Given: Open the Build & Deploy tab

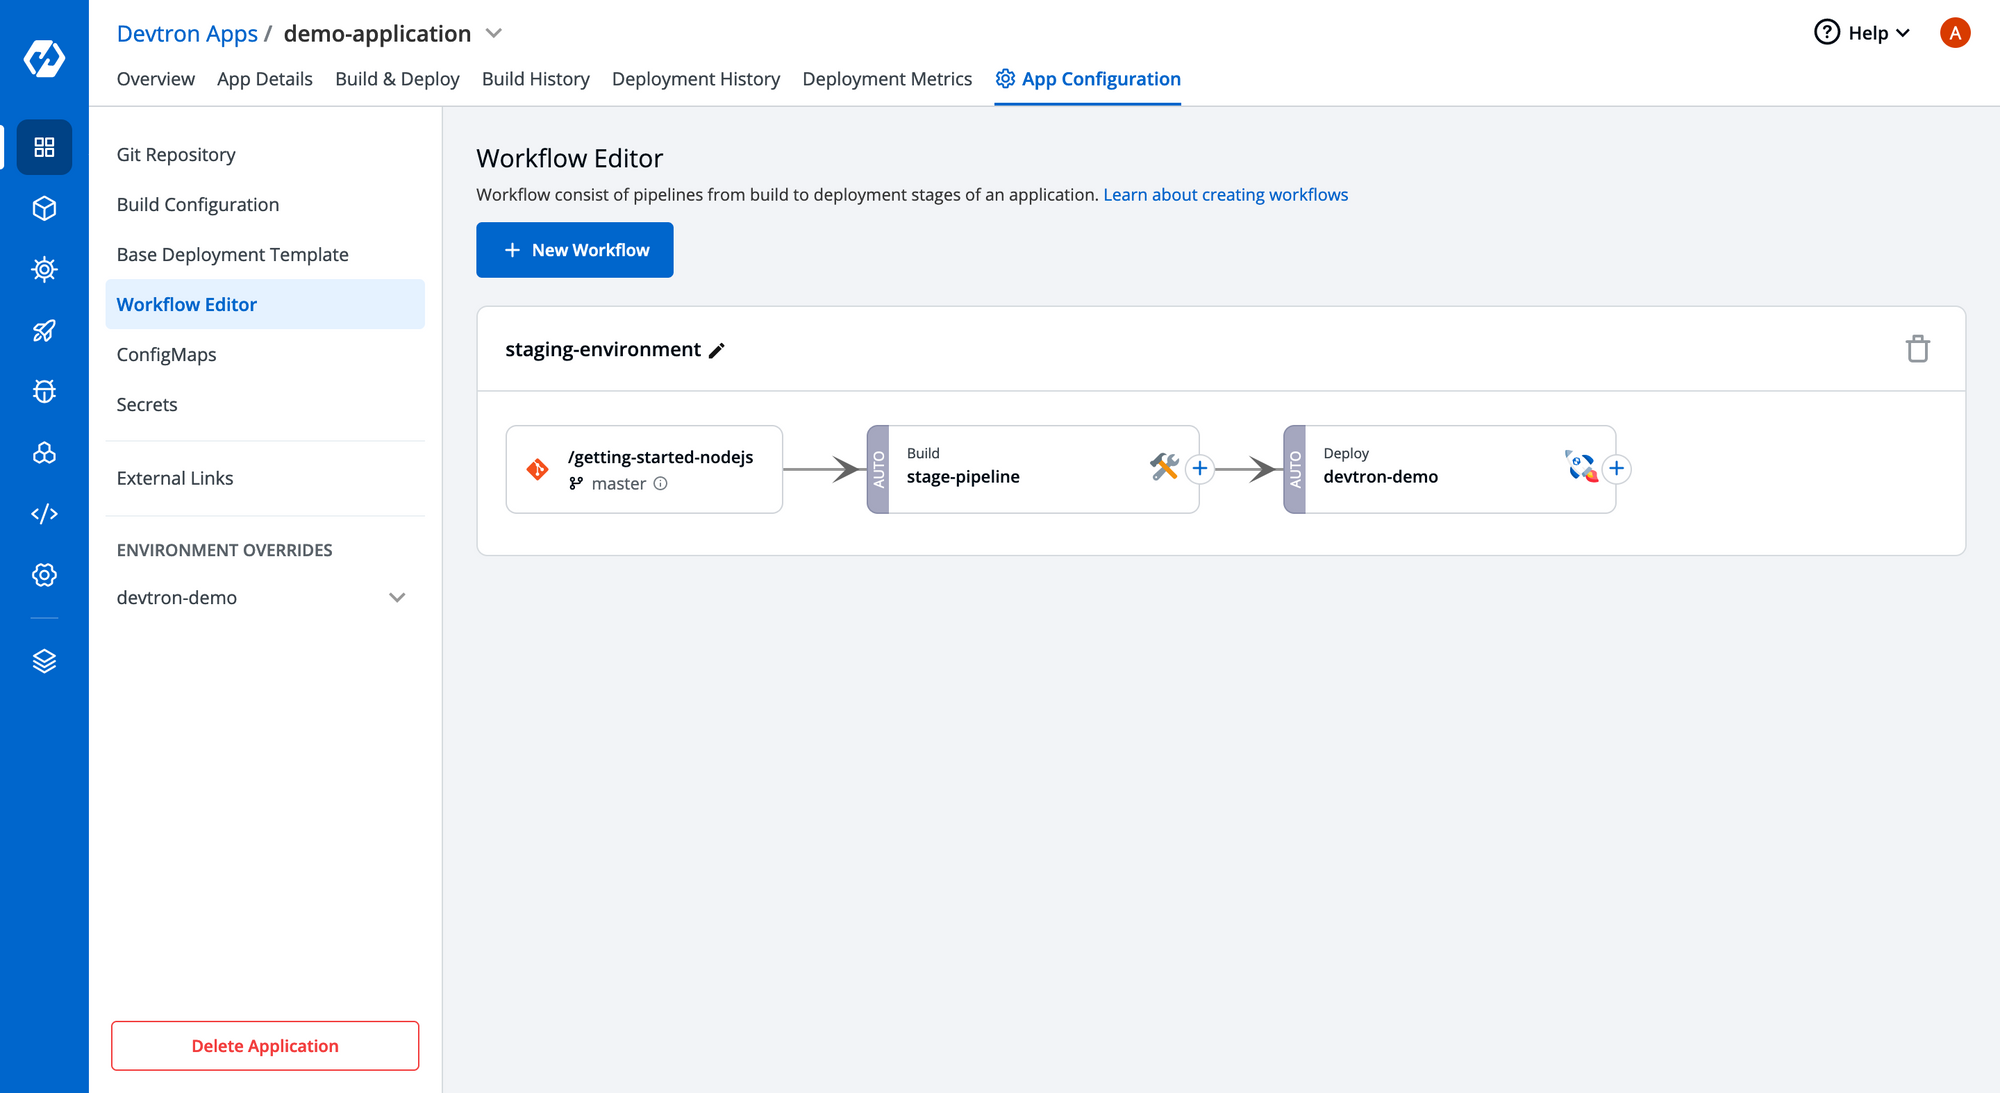Looking at the screenshot, I should coord(397,79).
